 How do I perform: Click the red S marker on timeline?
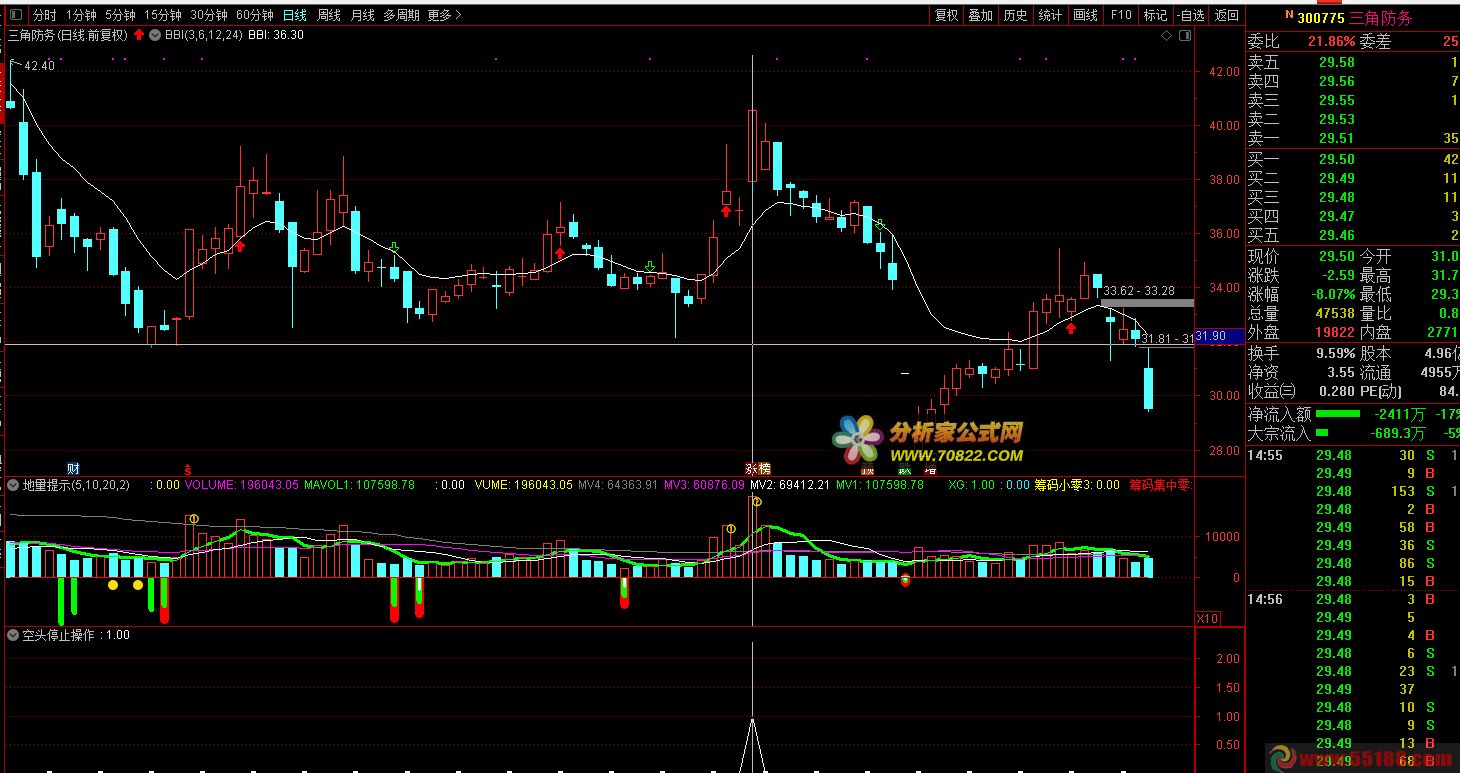(186, 468)
